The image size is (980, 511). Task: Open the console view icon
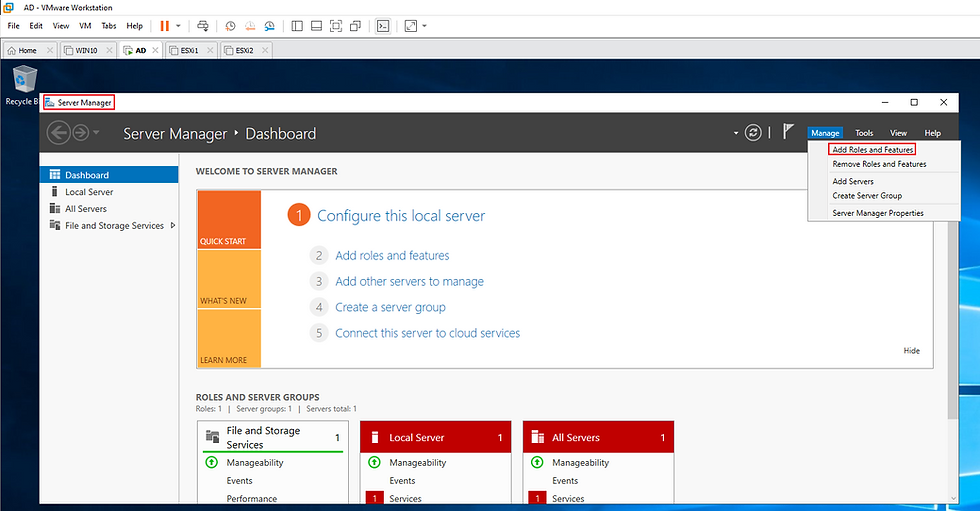point(382,26)
